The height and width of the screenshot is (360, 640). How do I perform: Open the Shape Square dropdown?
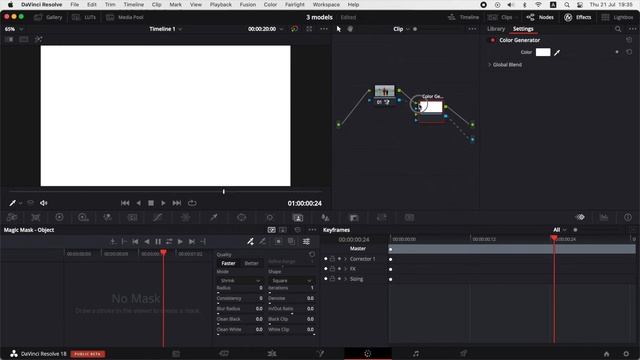(291, 280)
